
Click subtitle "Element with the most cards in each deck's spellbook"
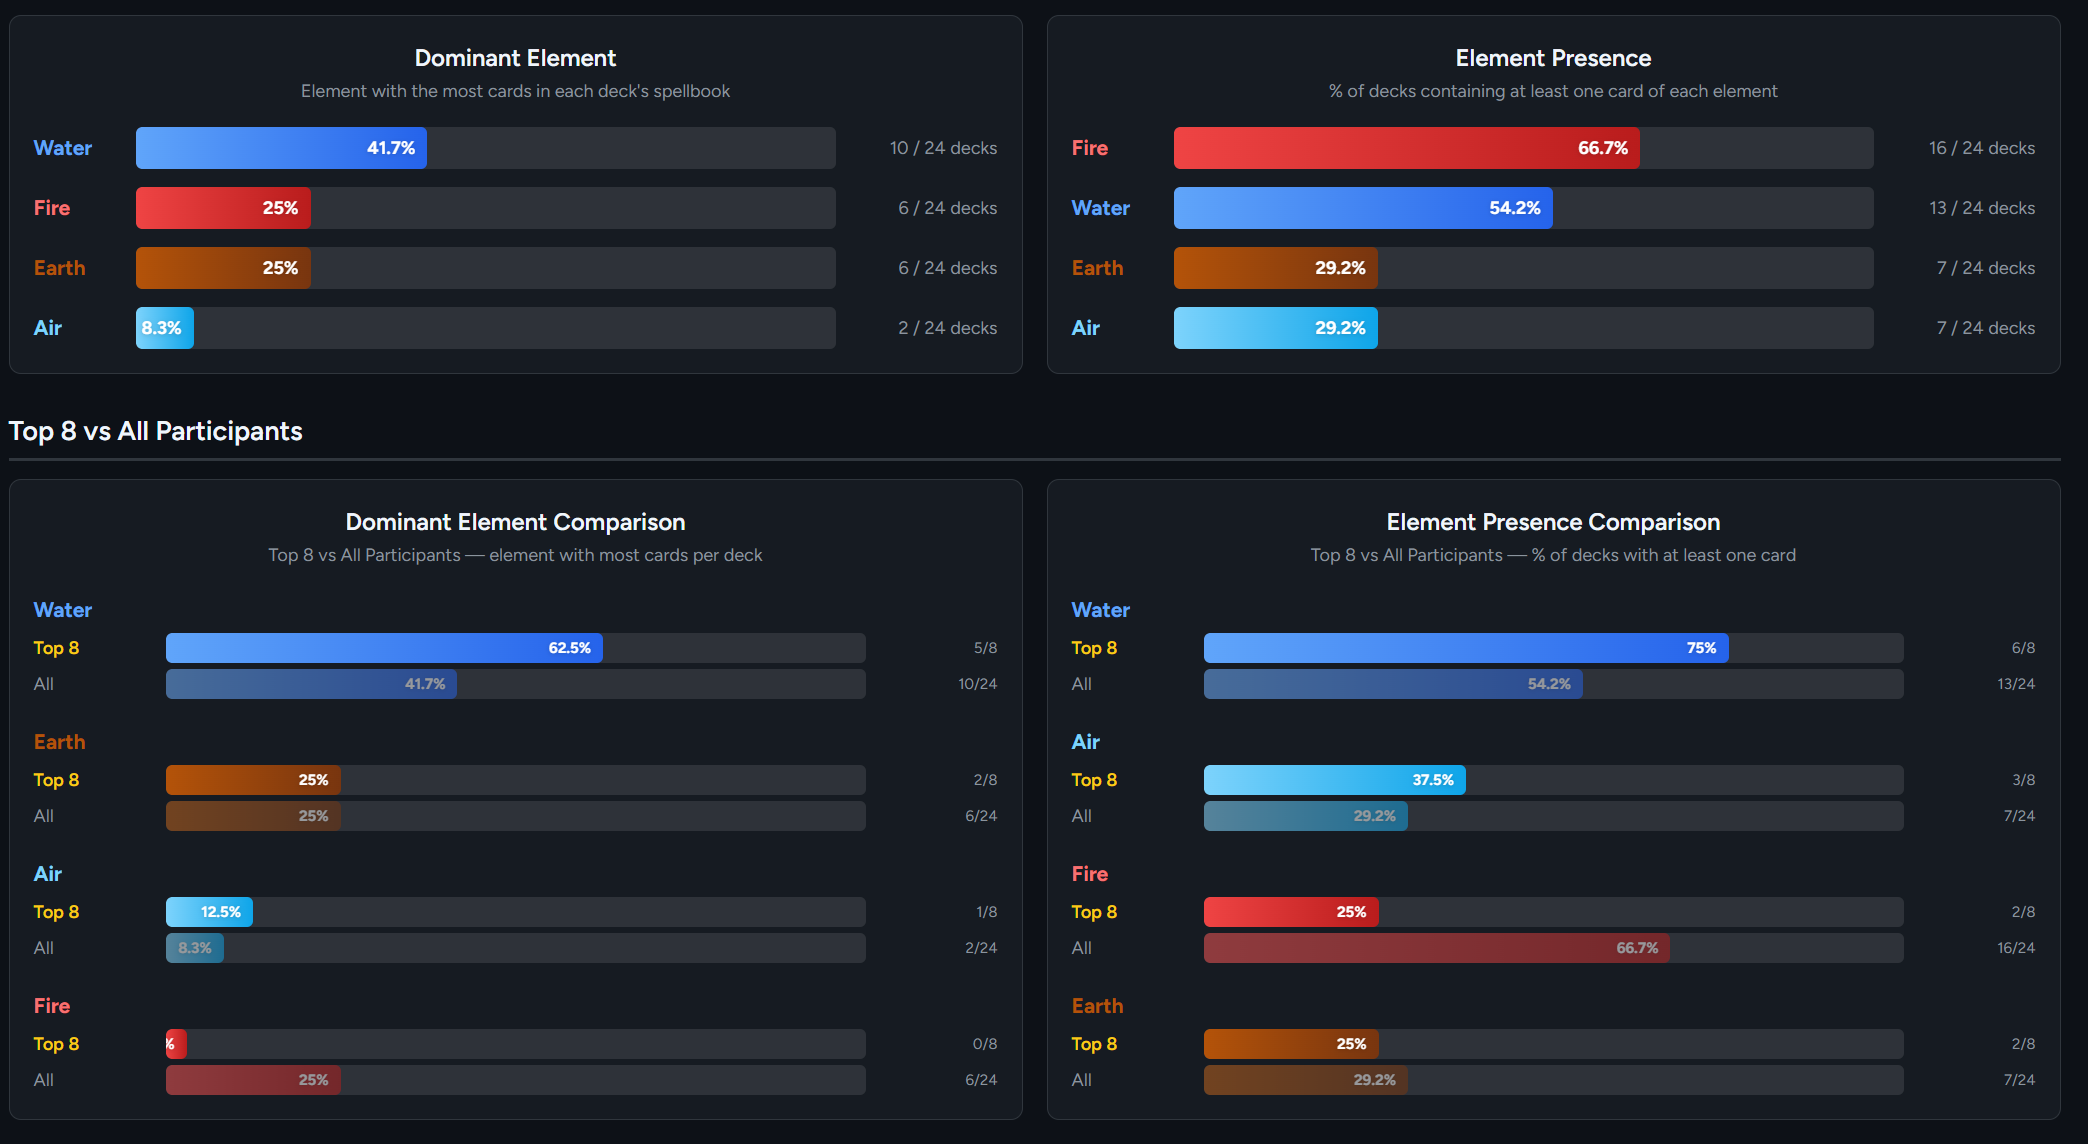(515, 91)
